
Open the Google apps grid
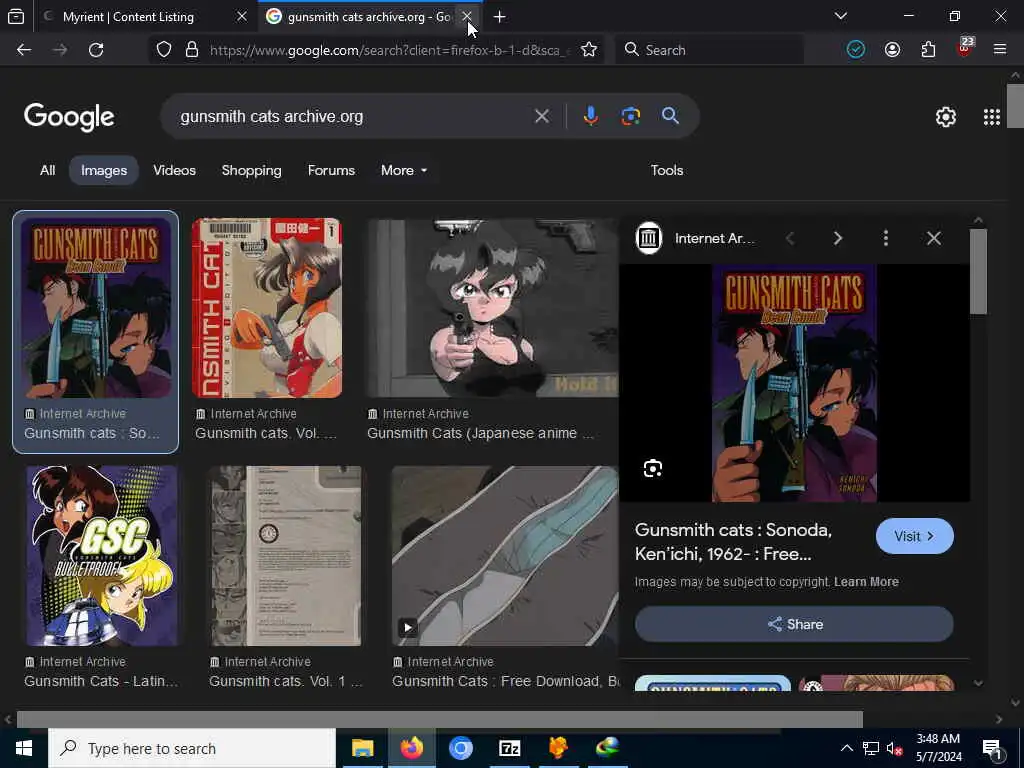(x=991, y=117)
